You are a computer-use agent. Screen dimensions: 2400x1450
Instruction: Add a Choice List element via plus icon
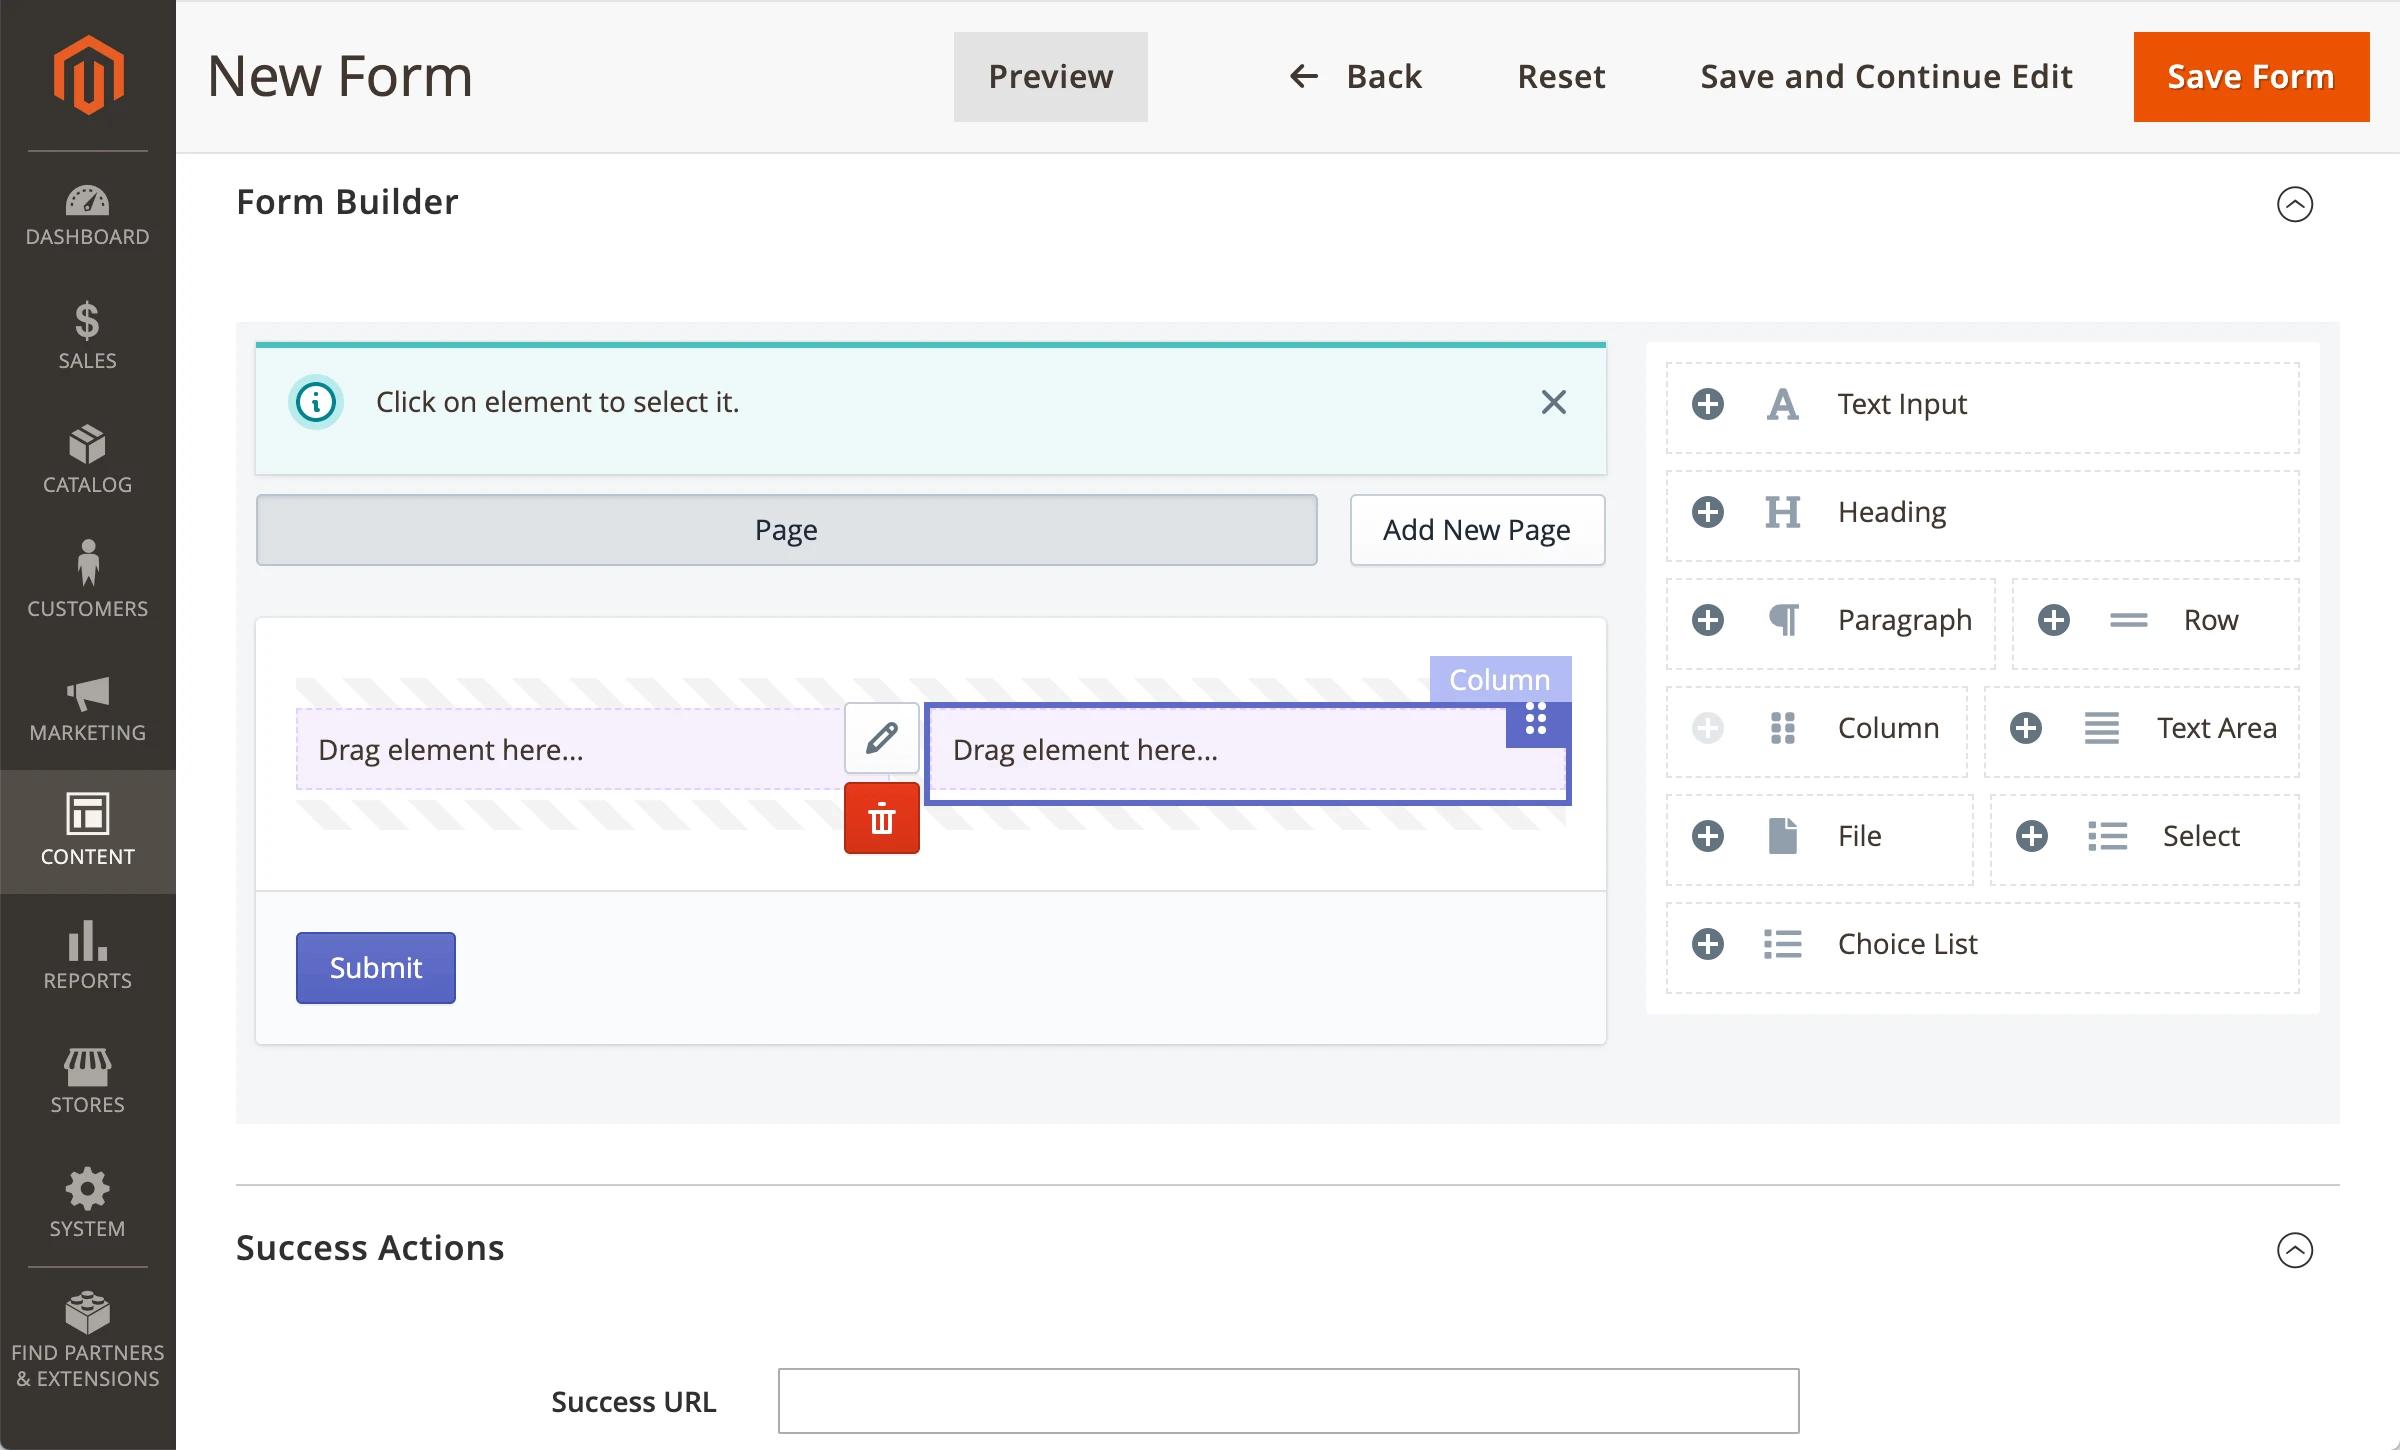(1708, 944)
